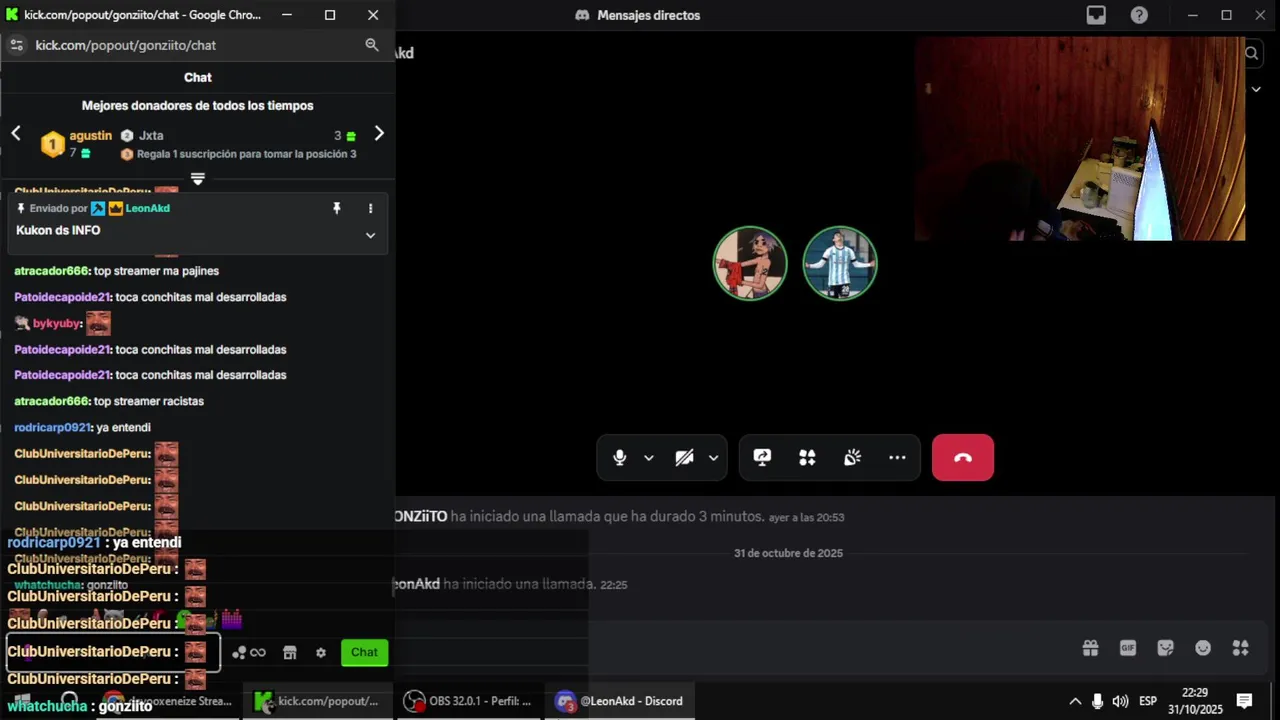Switch to @LeonAkd Discord taskbar item
1280x720 pixels.
620,701
